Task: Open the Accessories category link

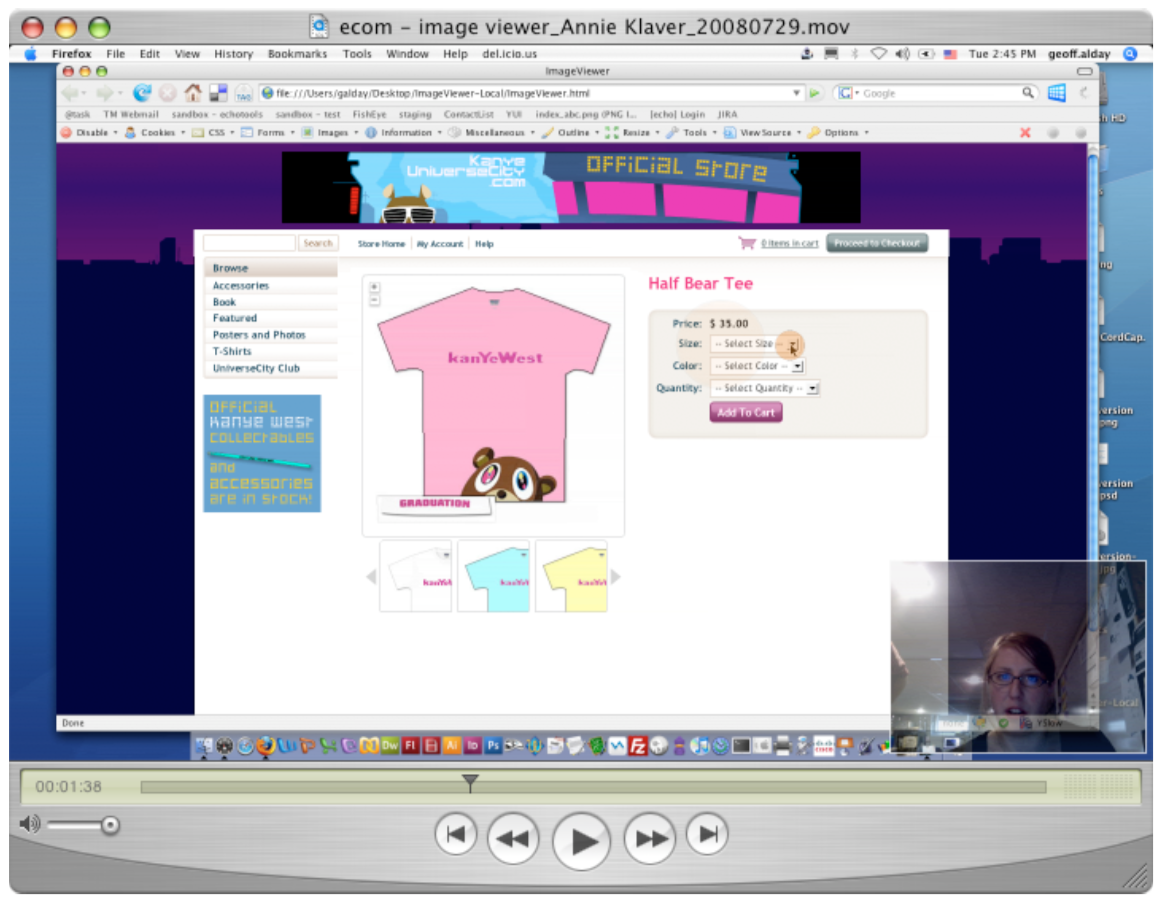Action: pyautogui.click(x=241, y=285)
